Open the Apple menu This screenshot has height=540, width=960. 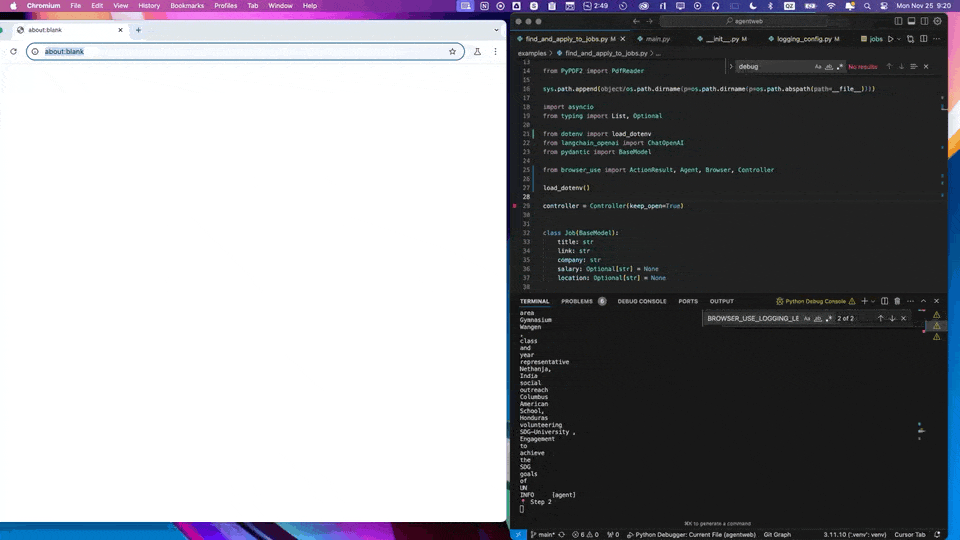tap(13, 6)
